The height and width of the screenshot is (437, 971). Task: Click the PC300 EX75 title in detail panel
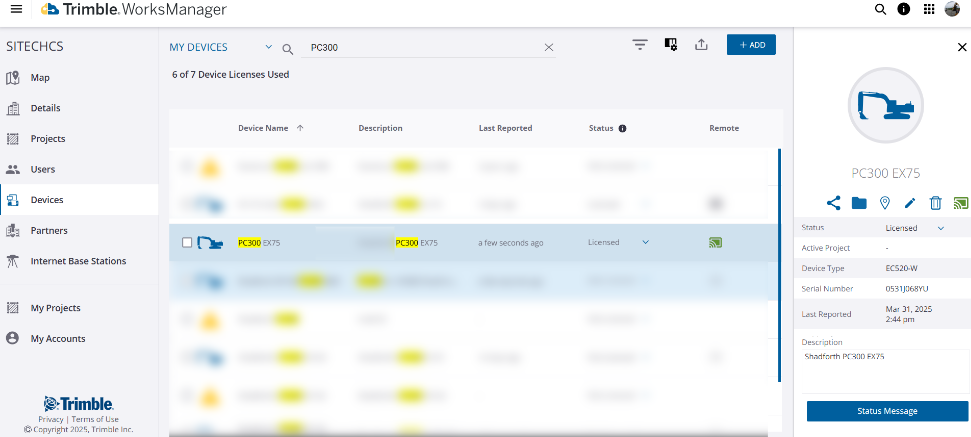click(886, 174)
